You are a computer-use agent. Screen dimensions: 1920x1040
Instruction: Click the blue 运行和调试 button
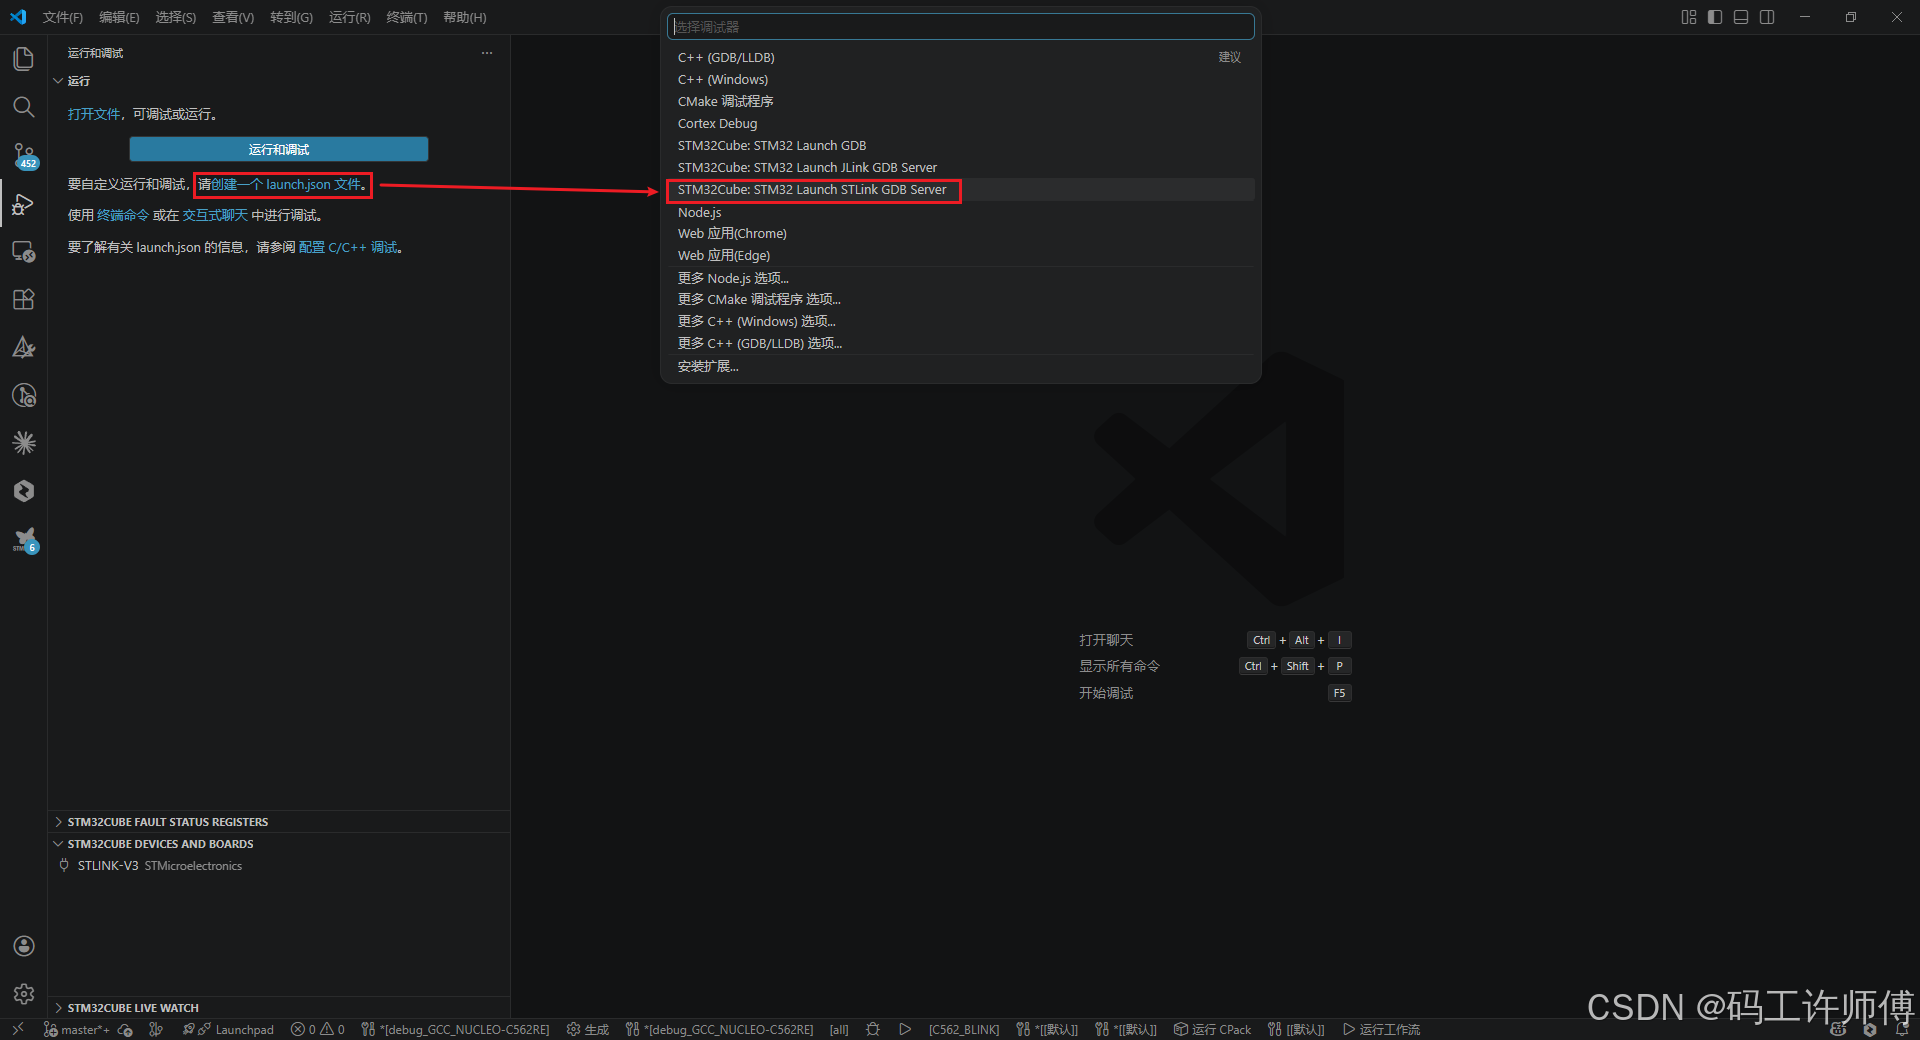(279, 149)
